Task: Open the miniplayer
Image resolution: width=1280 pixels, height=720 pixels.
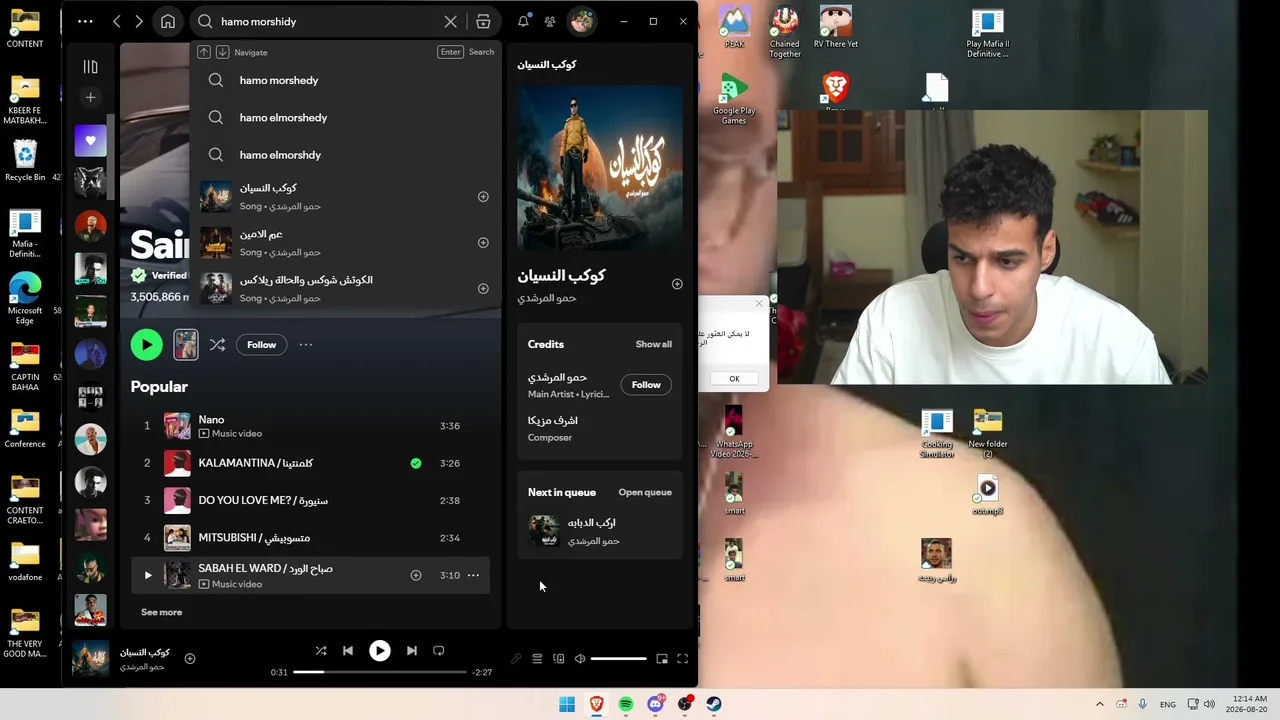Action: coord(662,659)
